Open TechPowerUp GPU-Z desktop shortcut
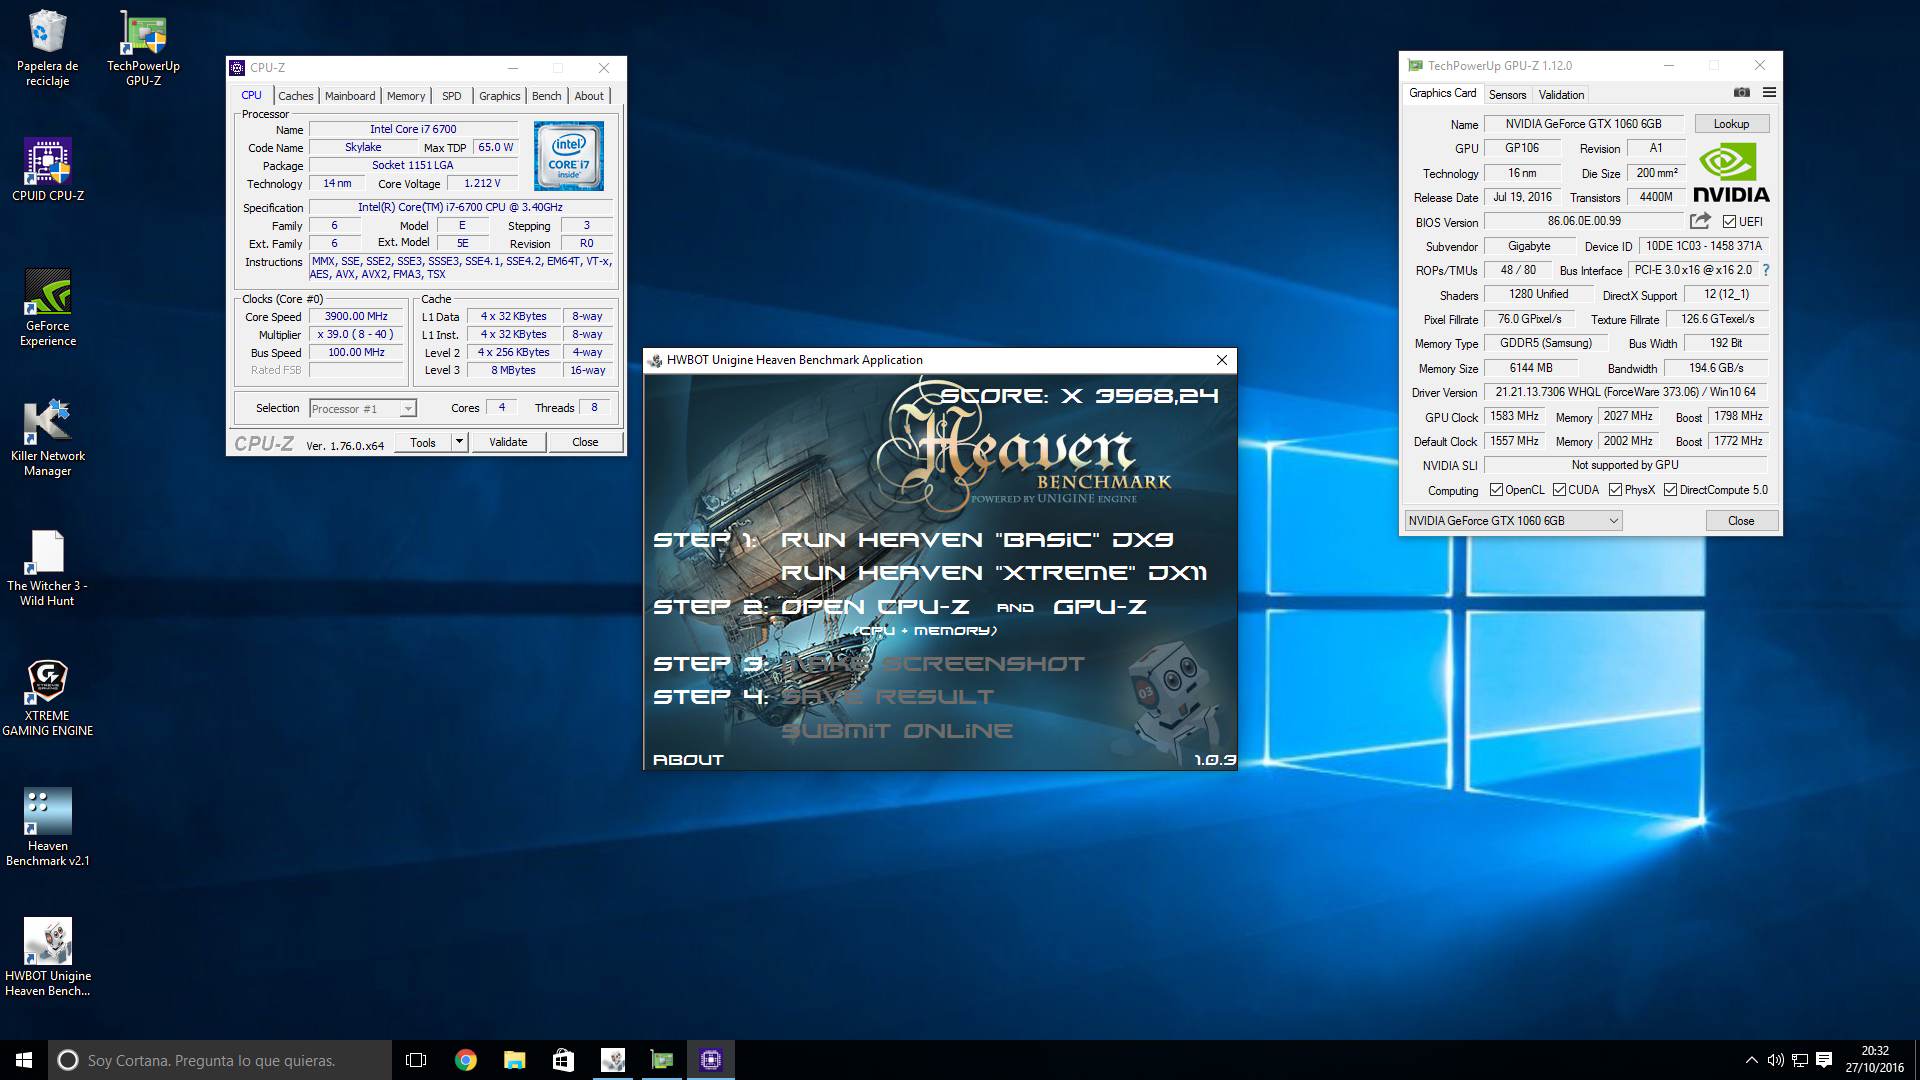 tap(143, 48)
